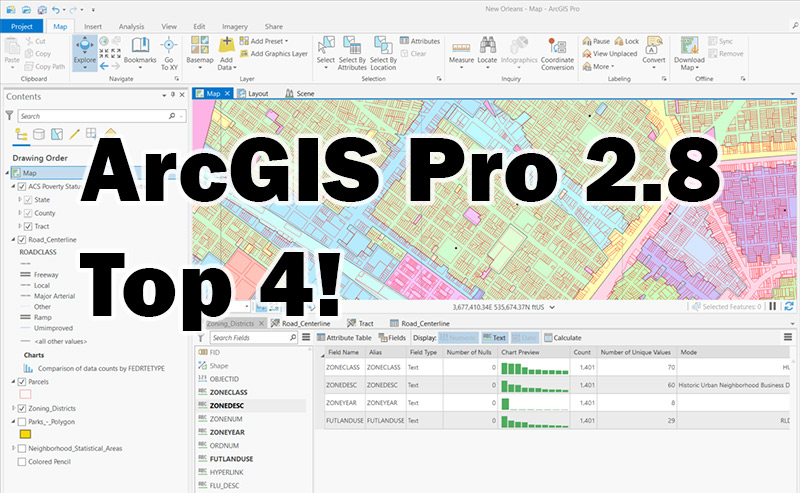
Task: Collapse the Parcels layer
Action: 13,382
